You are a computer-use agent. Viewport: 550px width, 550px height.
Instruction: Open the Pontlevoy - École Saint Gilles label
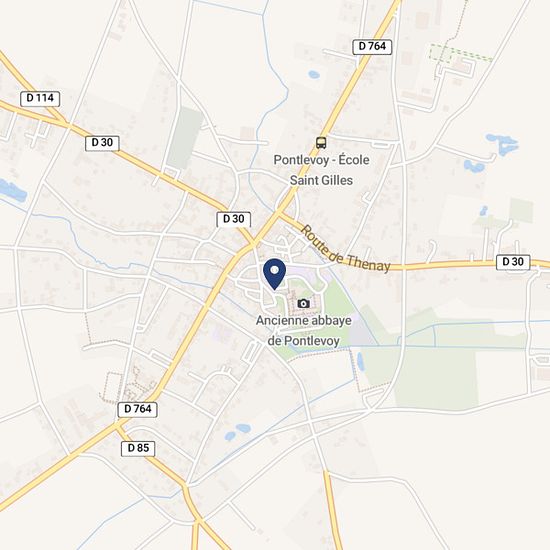[x=321, y=170]
